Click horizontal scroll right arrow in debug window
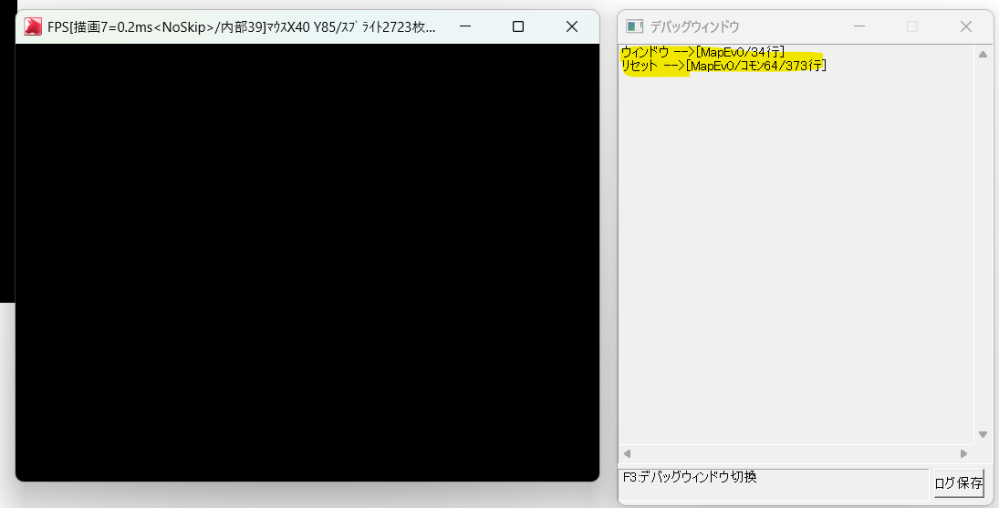This screenshot has width=999, height=508. tap(964, 454)
